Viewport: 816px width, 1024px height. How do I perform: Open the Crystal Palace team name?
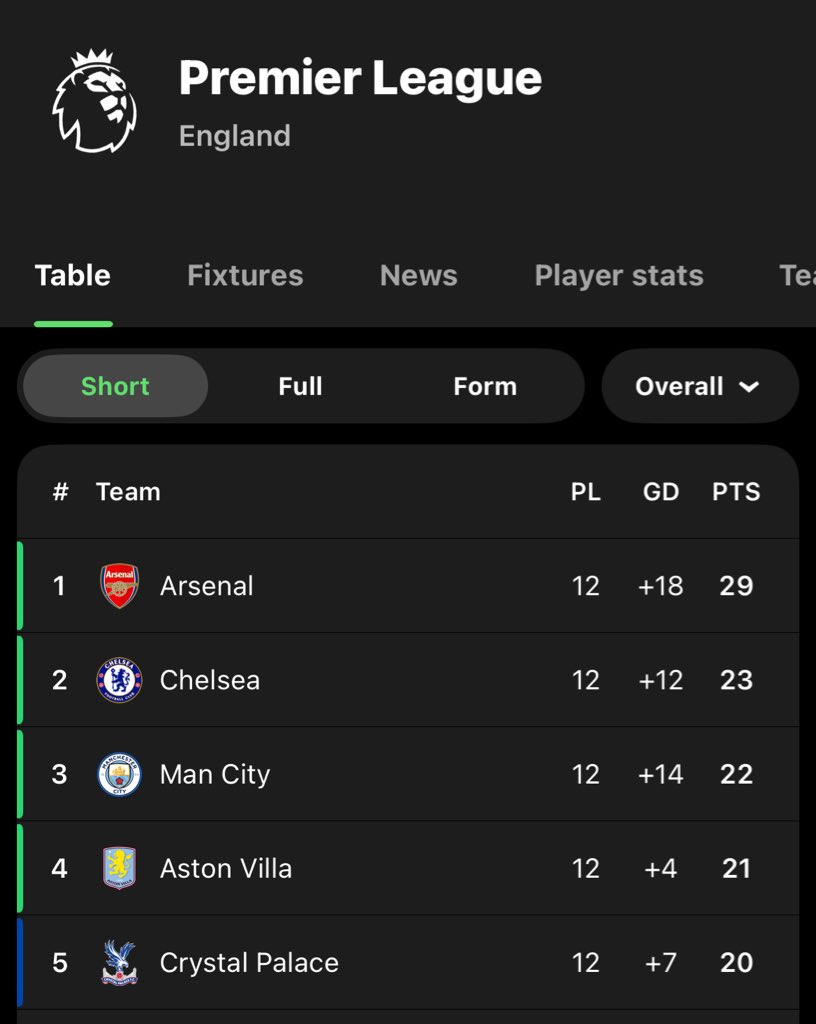coord(249,962)
